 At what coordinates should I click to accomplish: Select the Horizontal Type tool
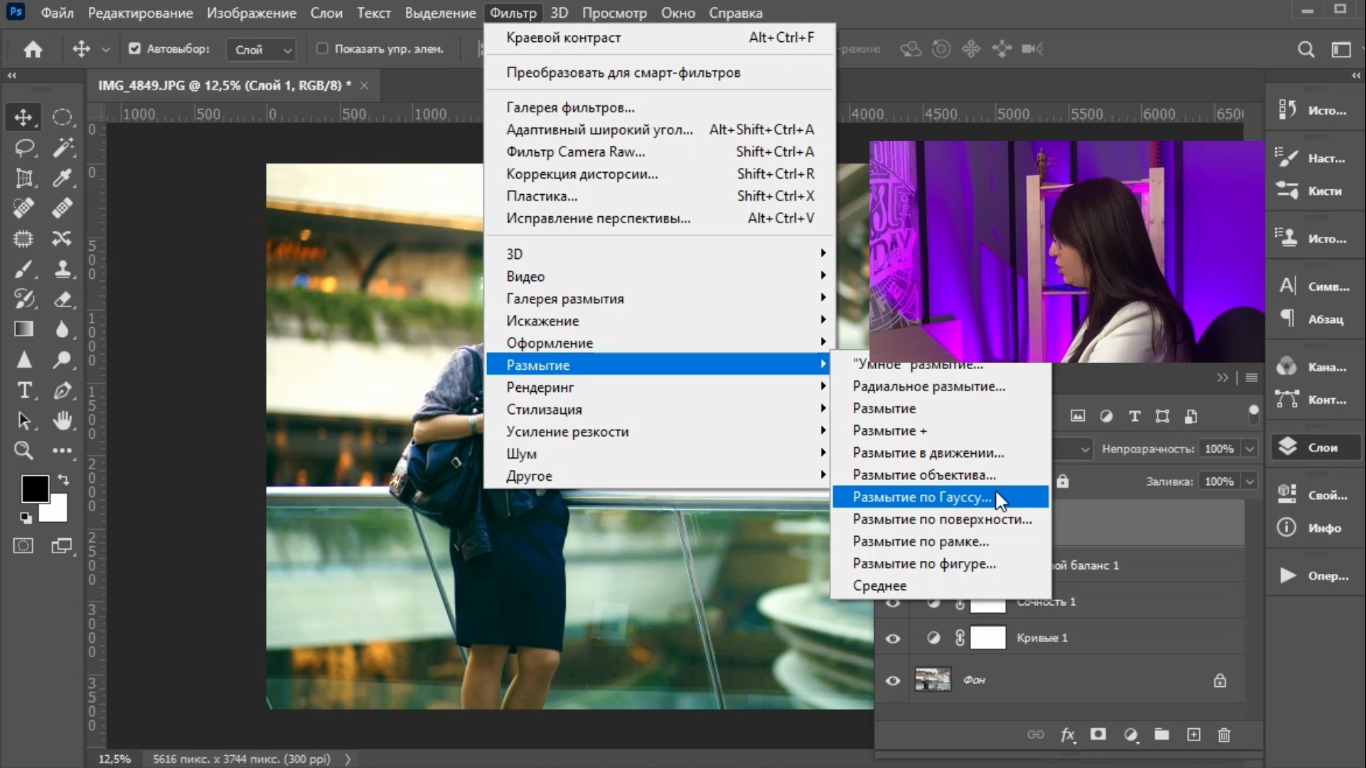(24, 390)
